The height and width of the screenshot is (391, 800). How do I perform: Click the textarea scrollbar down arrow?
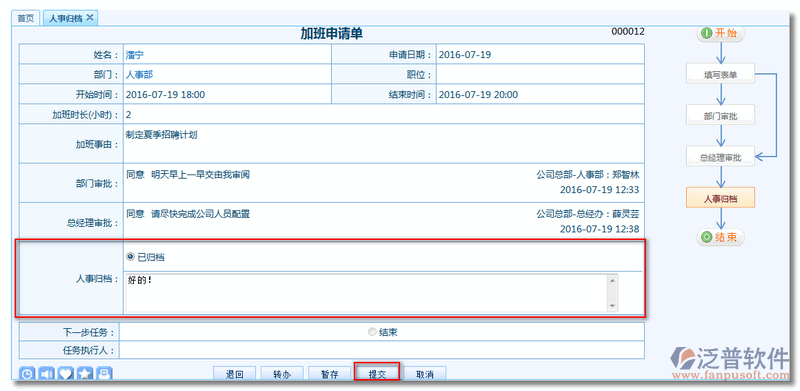612,306
